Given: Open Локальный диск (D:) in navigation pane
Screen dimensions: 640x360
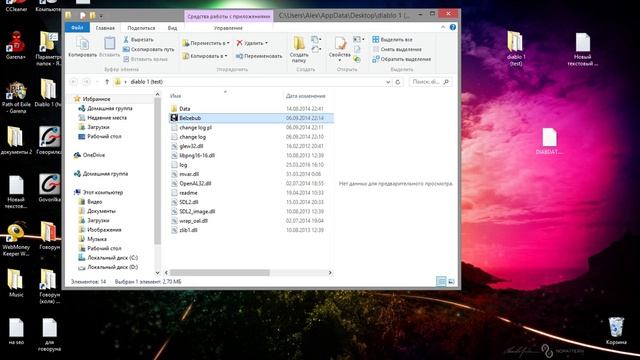Looking at the screenshot, I should tap(108, 267).
